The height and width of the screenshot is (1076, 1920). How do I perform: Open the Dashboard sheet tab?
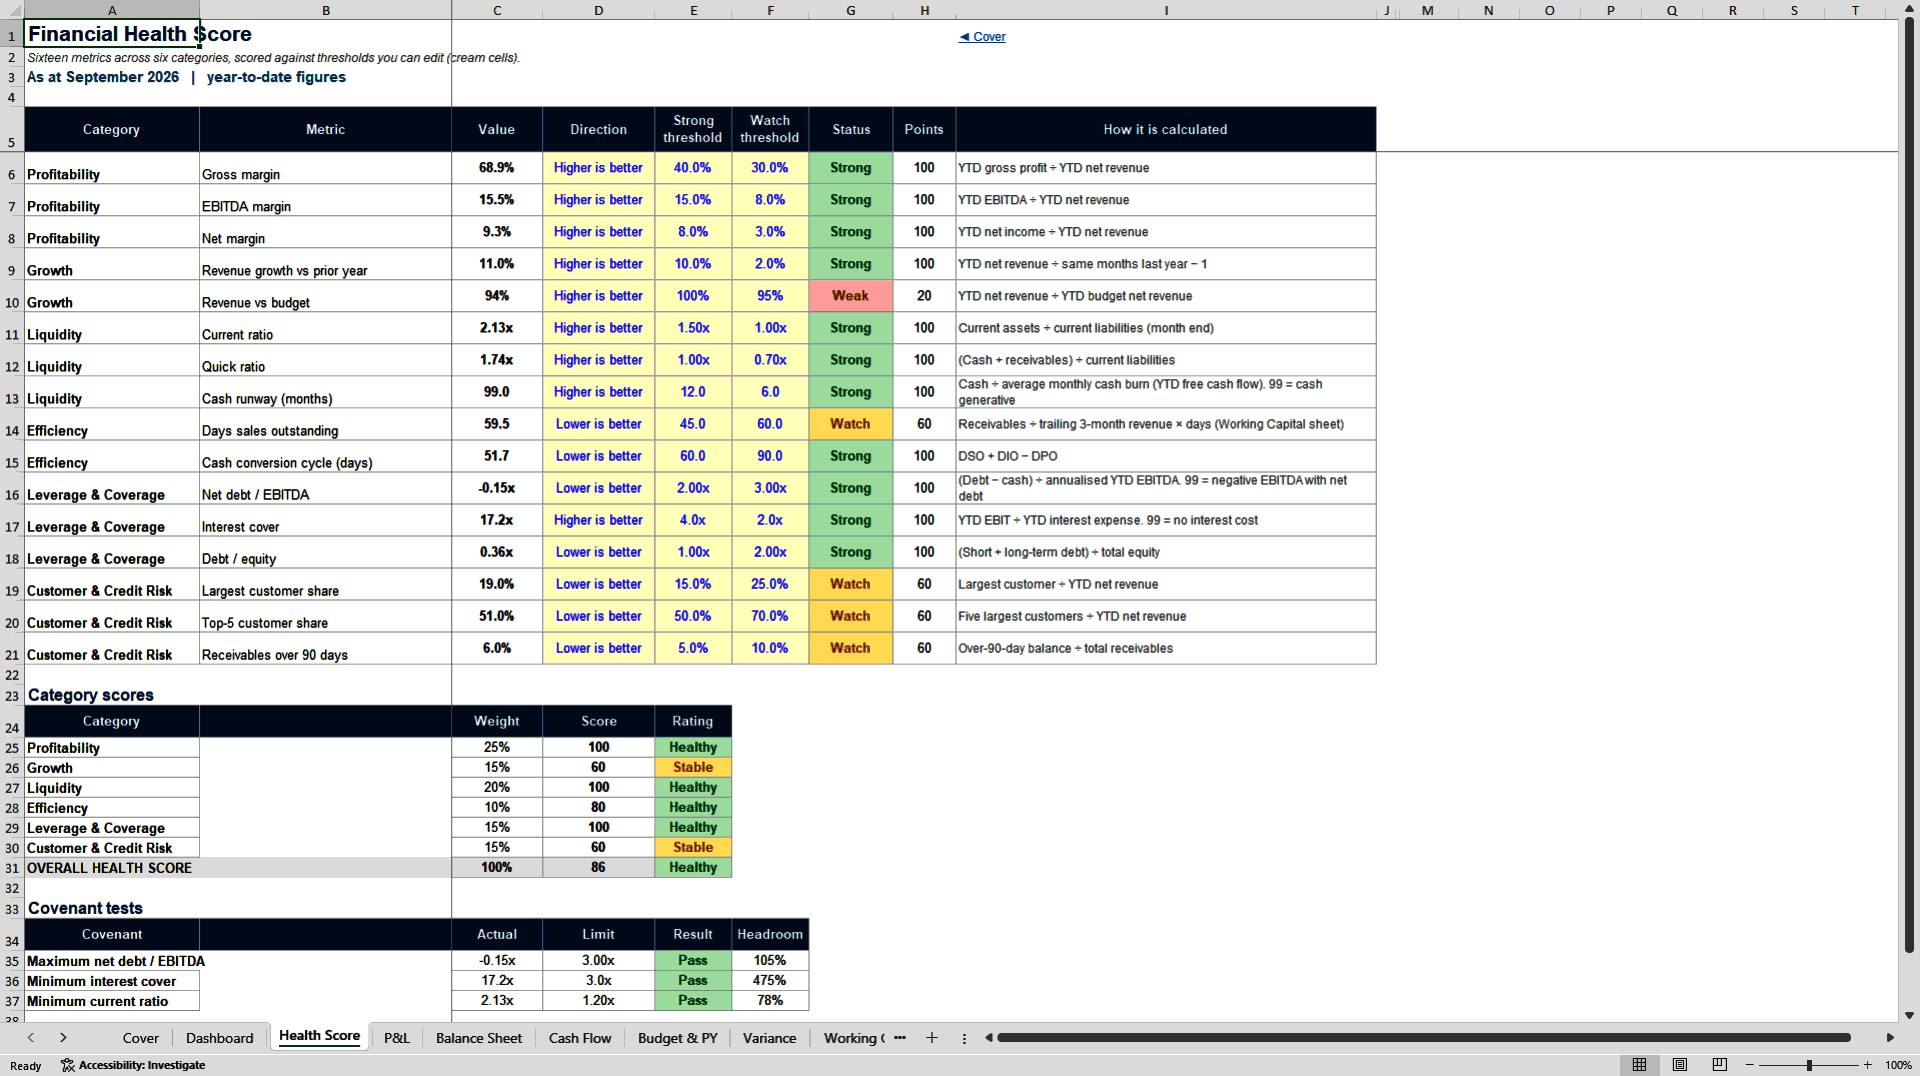[x=219, y=1038]
